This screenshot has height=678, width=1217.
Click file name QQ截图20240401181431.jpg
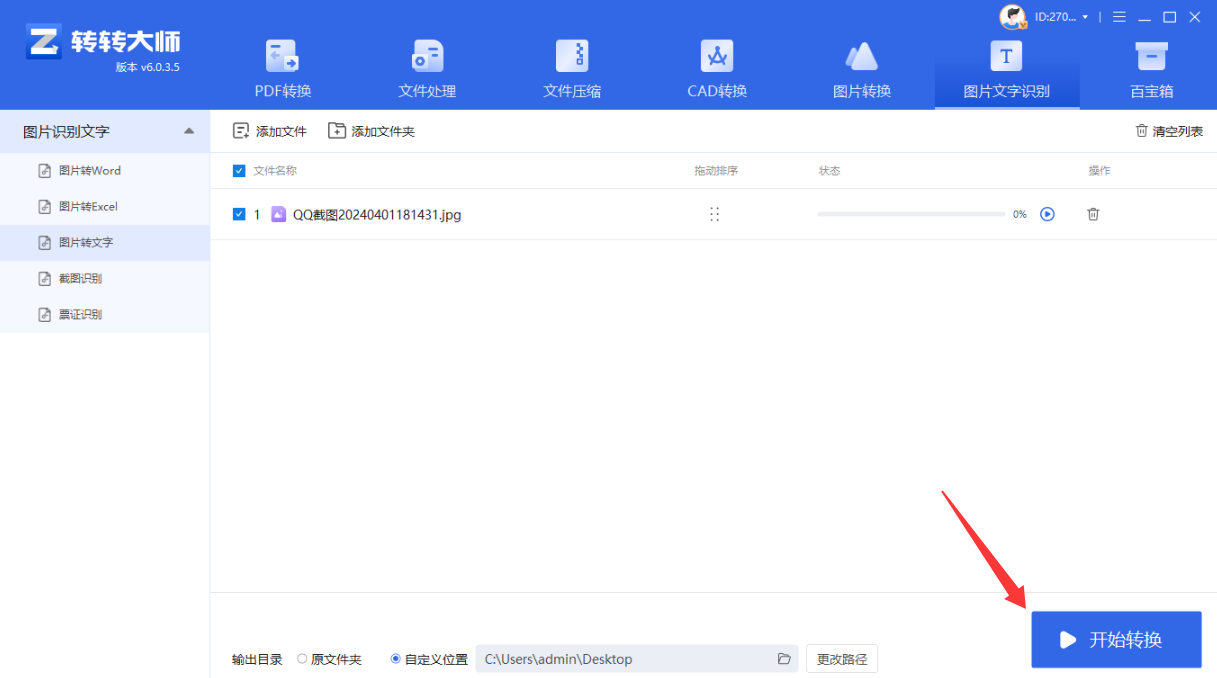point(377,214)
